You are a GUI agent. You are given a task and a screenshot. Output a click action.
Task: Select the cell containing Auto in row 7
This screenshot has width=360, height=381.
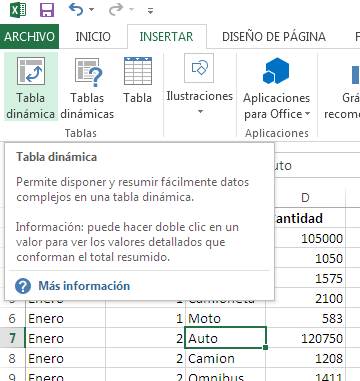[225, 338]
